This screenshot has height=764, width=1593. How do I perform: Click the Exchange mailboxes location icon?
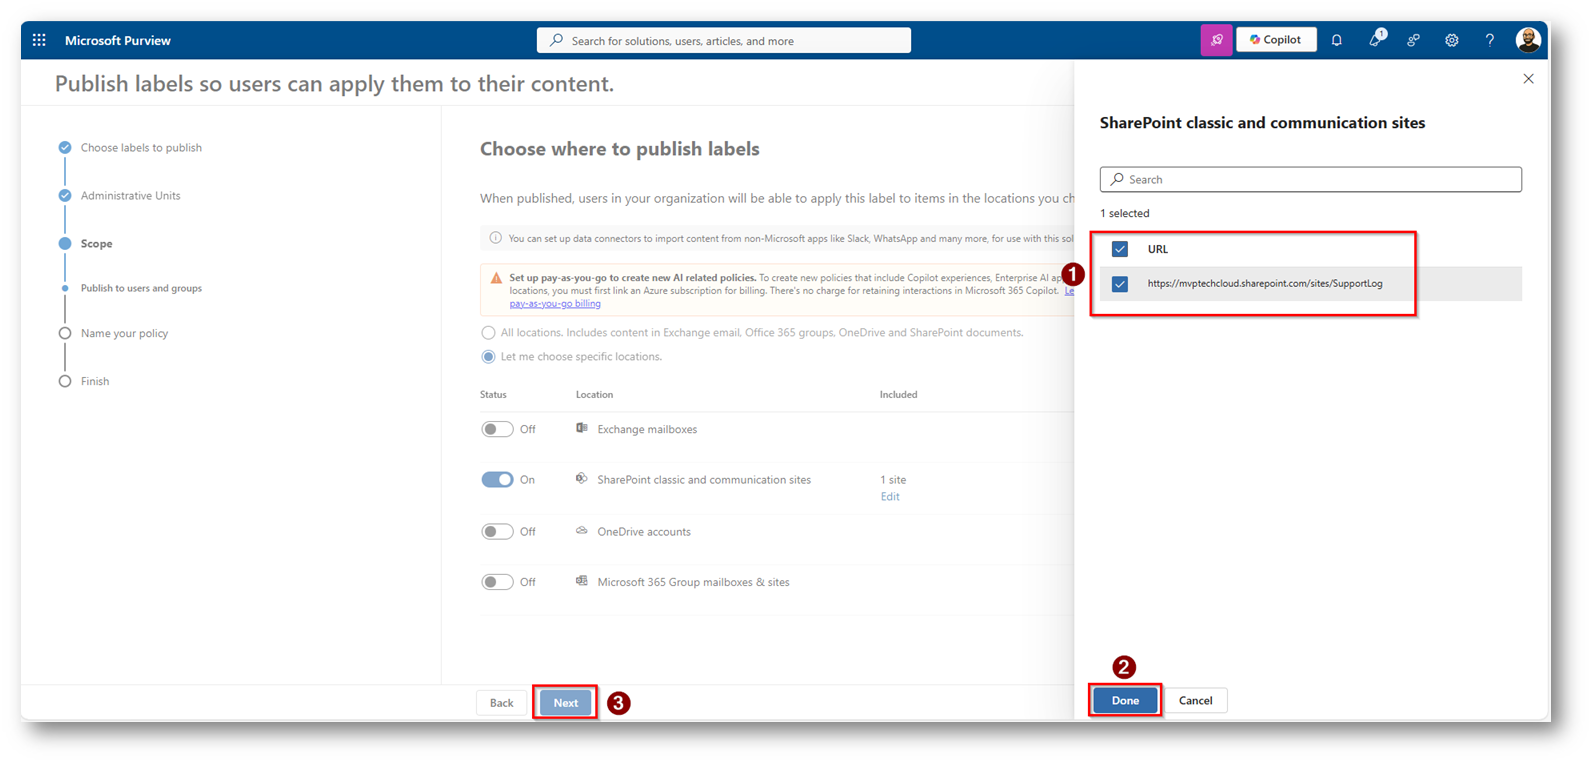point(582,428)
